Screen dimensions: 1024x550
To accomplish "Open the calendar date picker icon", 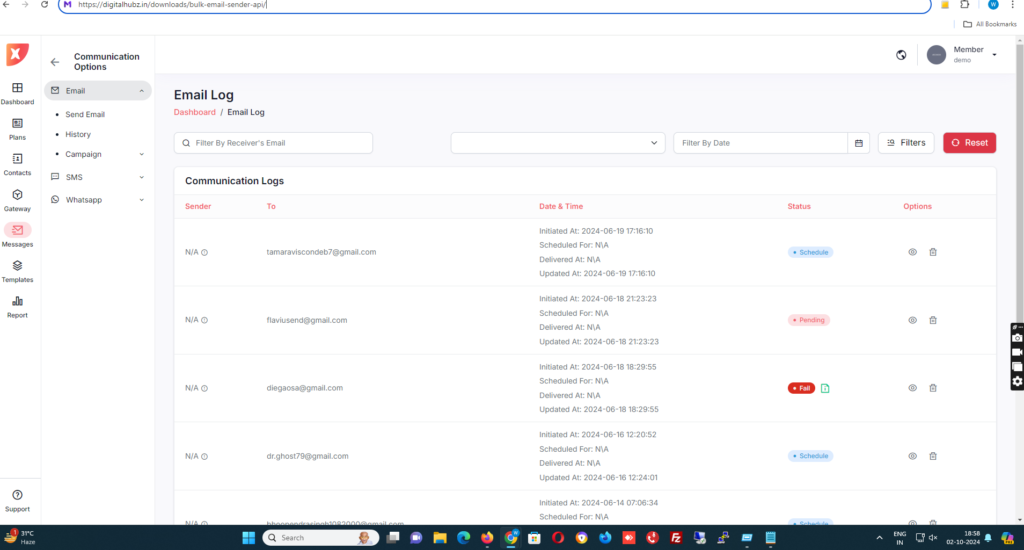I will (859, 143).
